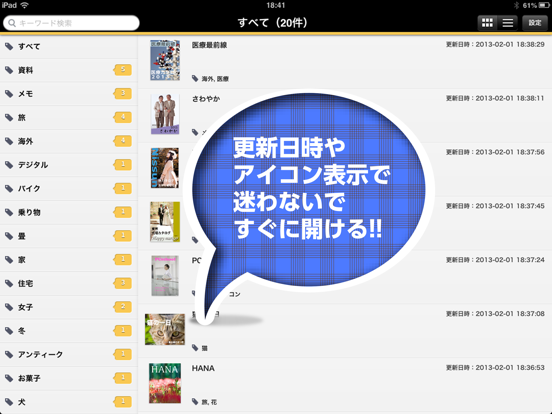Click the 海外, 医療 tag label
Image resolution: width=552 pixels, height=414 pixels.
click(215, 79)
